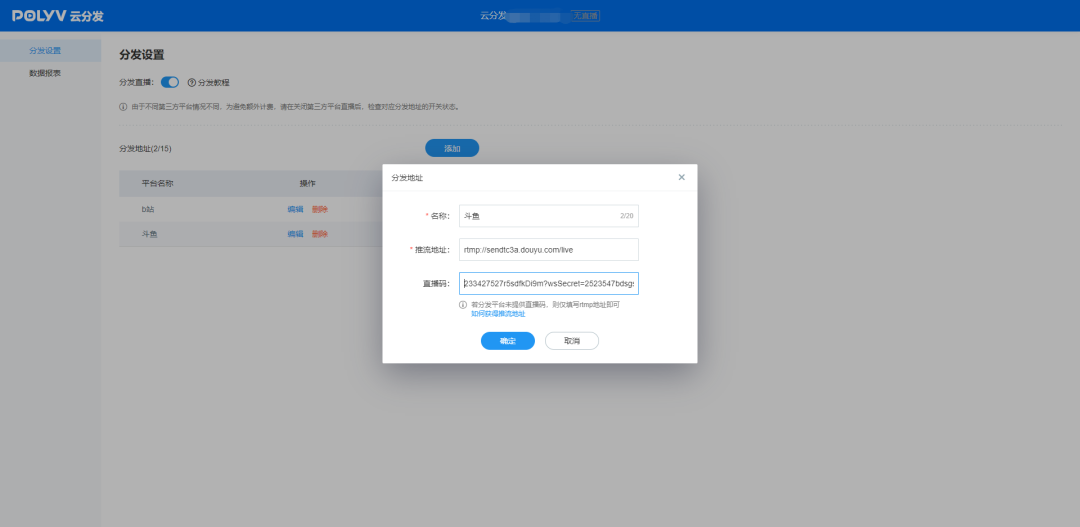Open 数据报表 in the sidebar

45,73
